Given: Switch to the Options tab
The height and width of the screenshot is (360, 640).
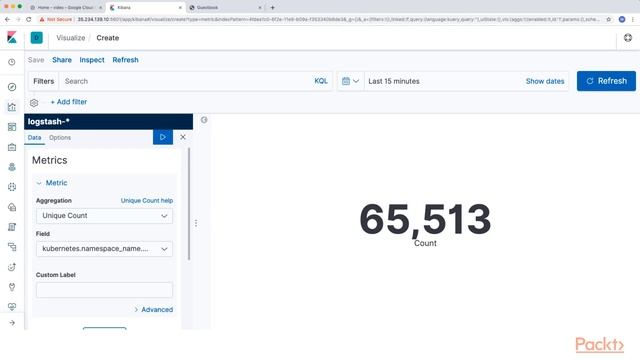Looking at the screenshot, I should [x=60, y=138].
